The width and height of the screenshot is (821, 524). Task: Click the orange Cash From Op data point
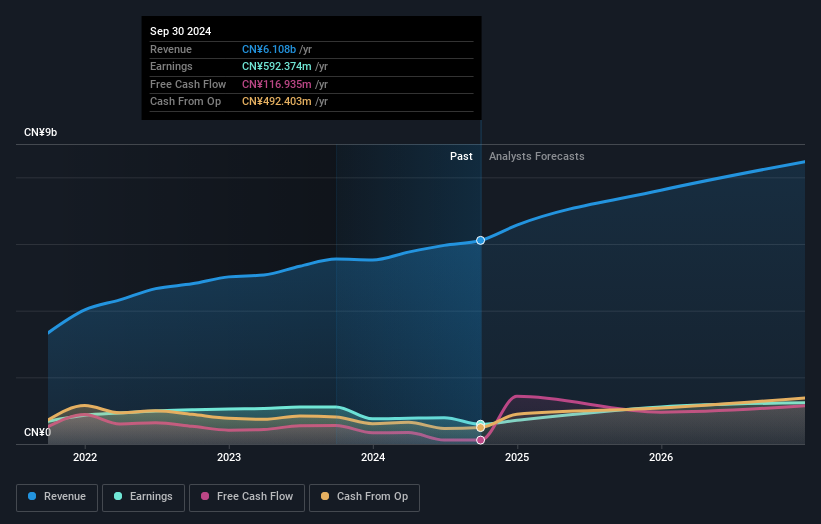(x=480, y=428)
